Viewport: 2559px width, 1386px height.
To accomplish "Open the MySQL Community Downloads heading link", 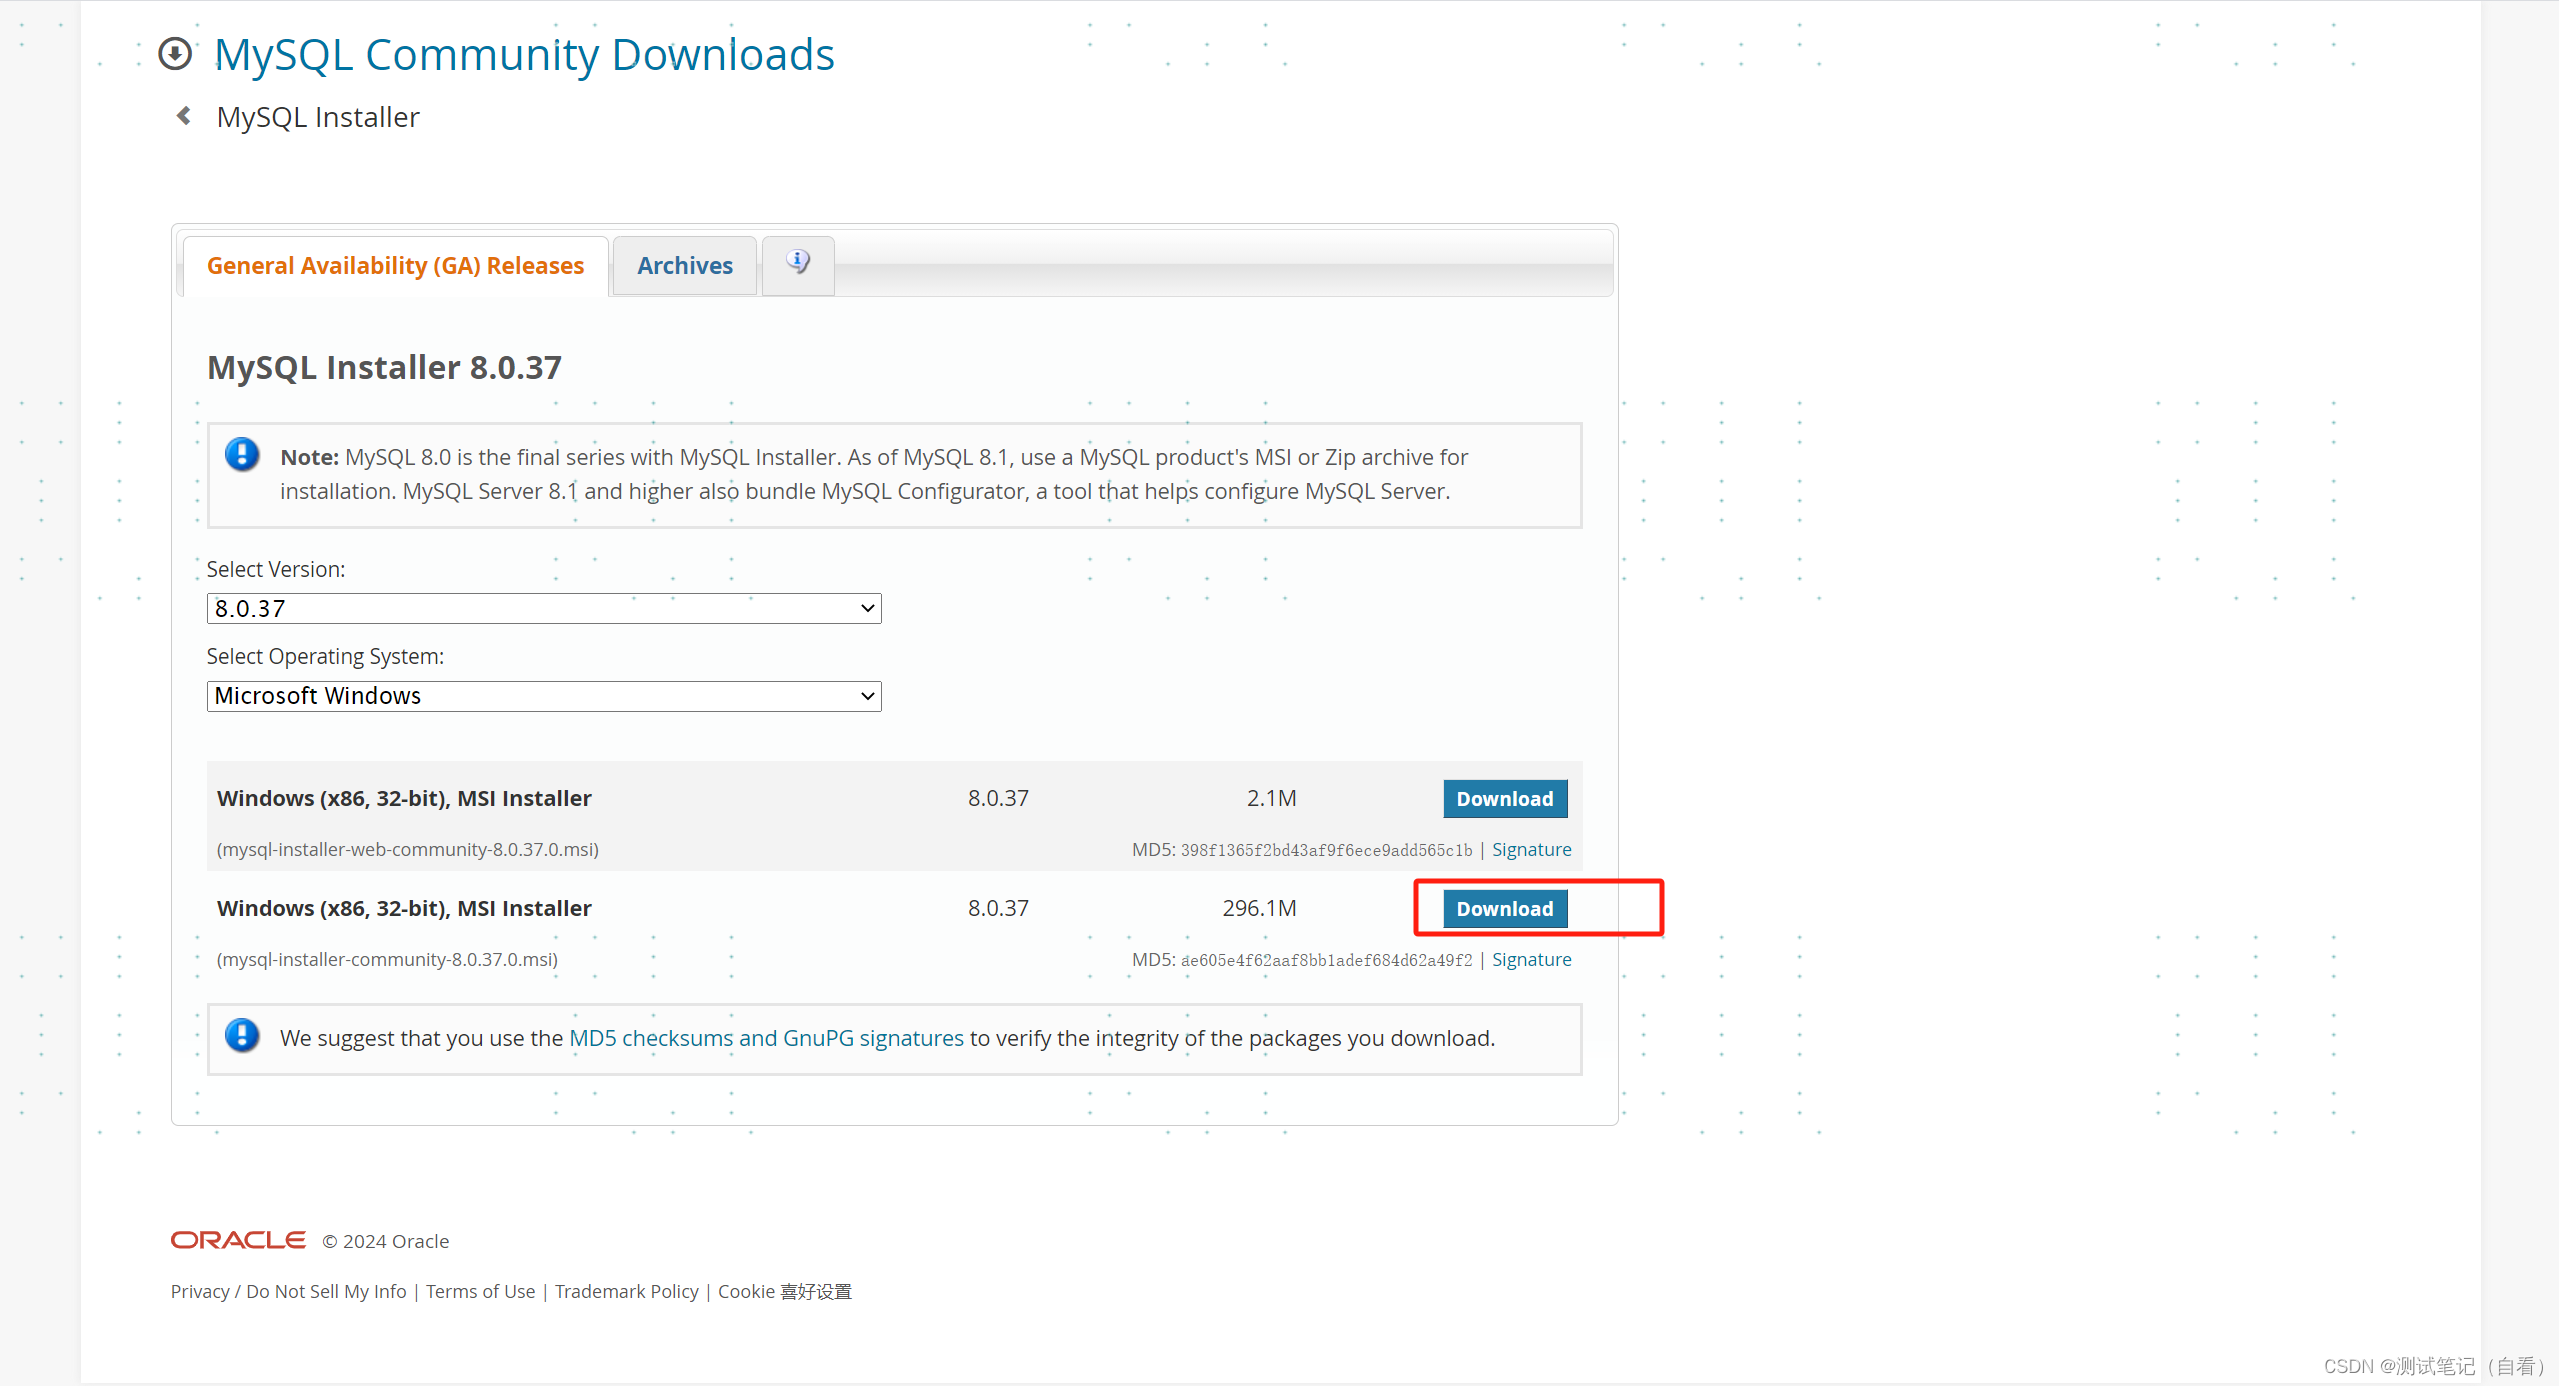I will [x=524, y=54].
